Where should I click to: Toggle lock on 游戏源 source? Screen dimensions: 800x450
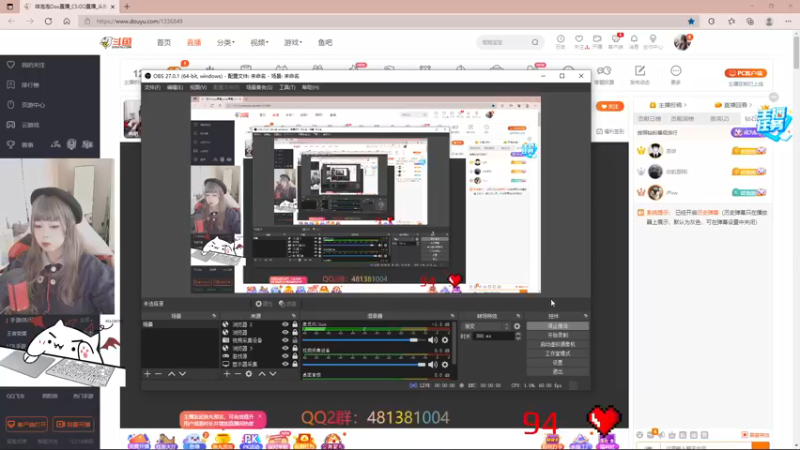[295, 356]
